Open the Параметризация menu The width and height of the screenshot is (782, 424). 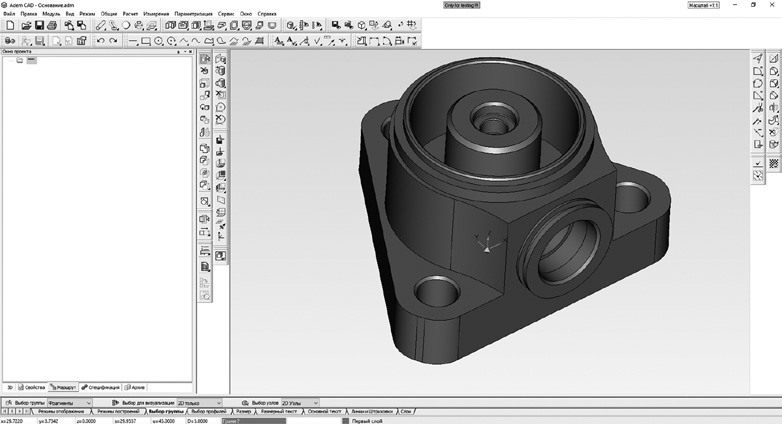(192, 14)
